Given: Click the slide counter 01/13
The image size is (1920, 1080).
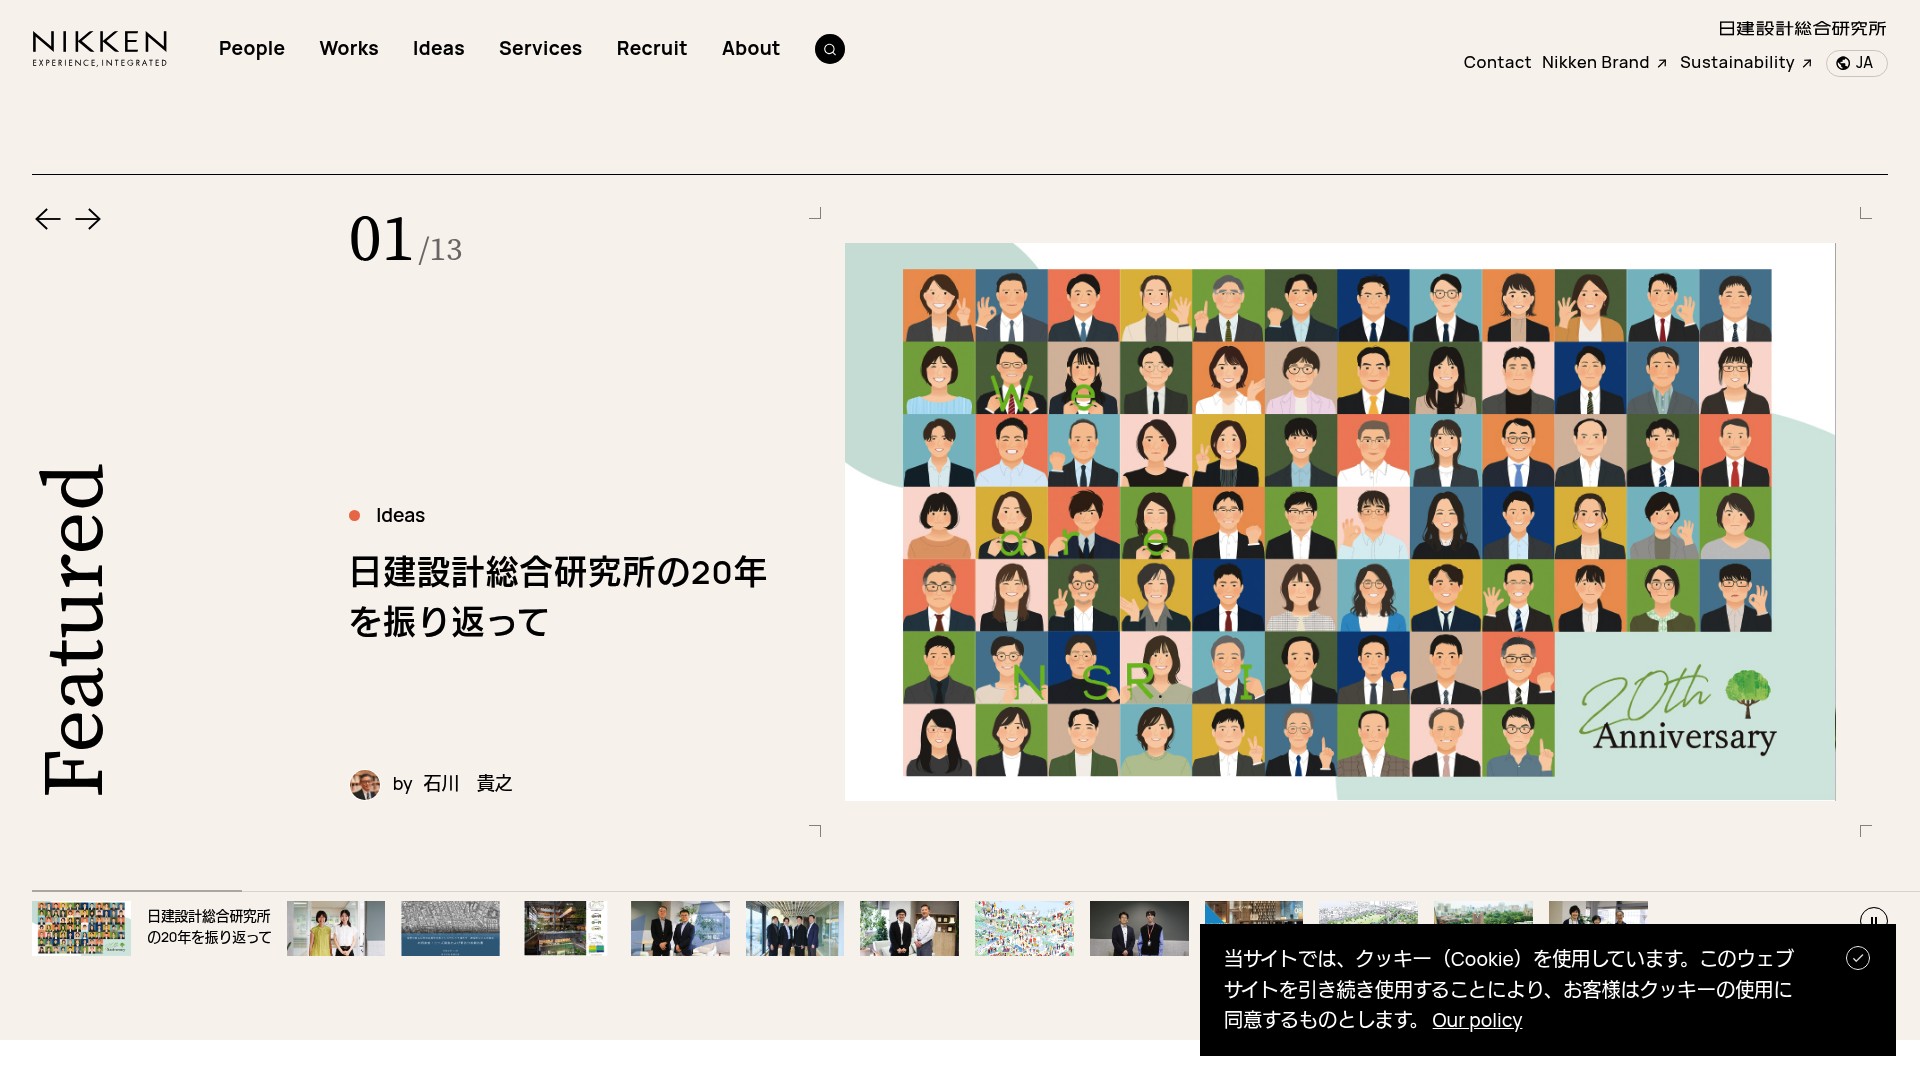Looking at the screenshot, I should point(405,240).
